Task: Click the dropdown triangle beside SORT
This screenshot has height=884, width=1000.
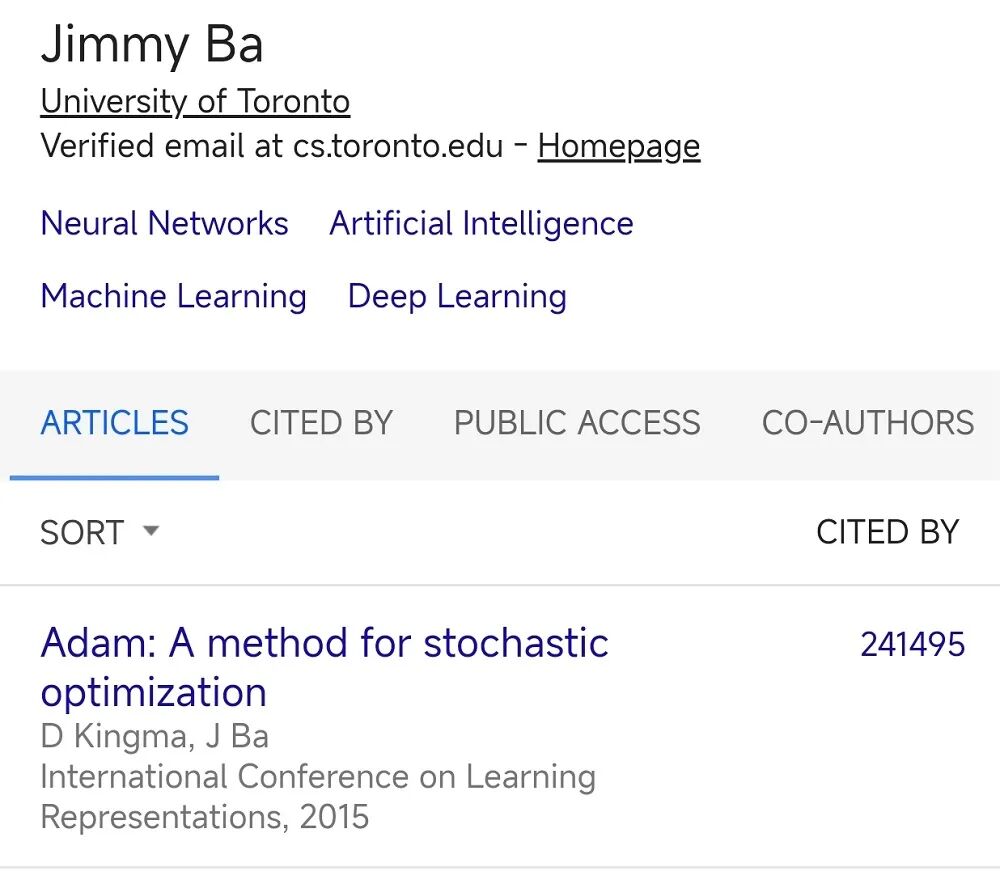Action: 150,532
